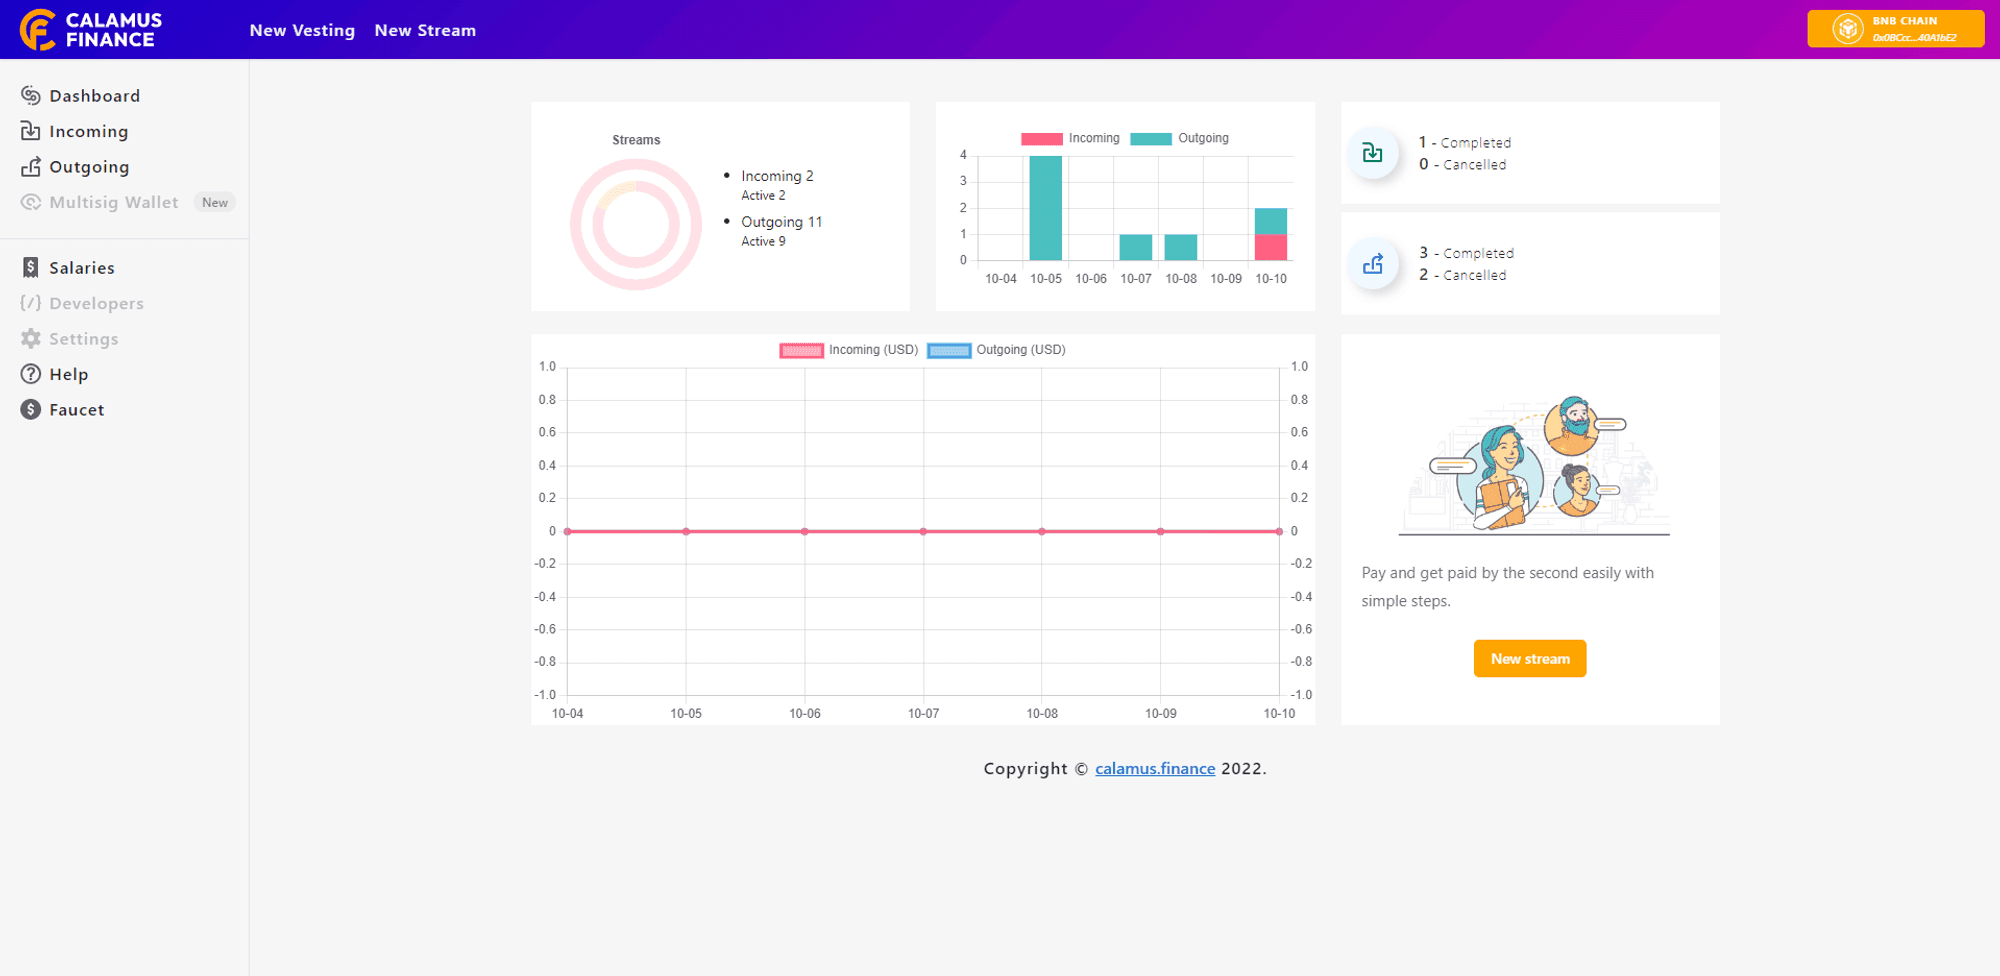Click New Stream in top bar
The height and width of the screenshot is (976, 2000).
425,30
